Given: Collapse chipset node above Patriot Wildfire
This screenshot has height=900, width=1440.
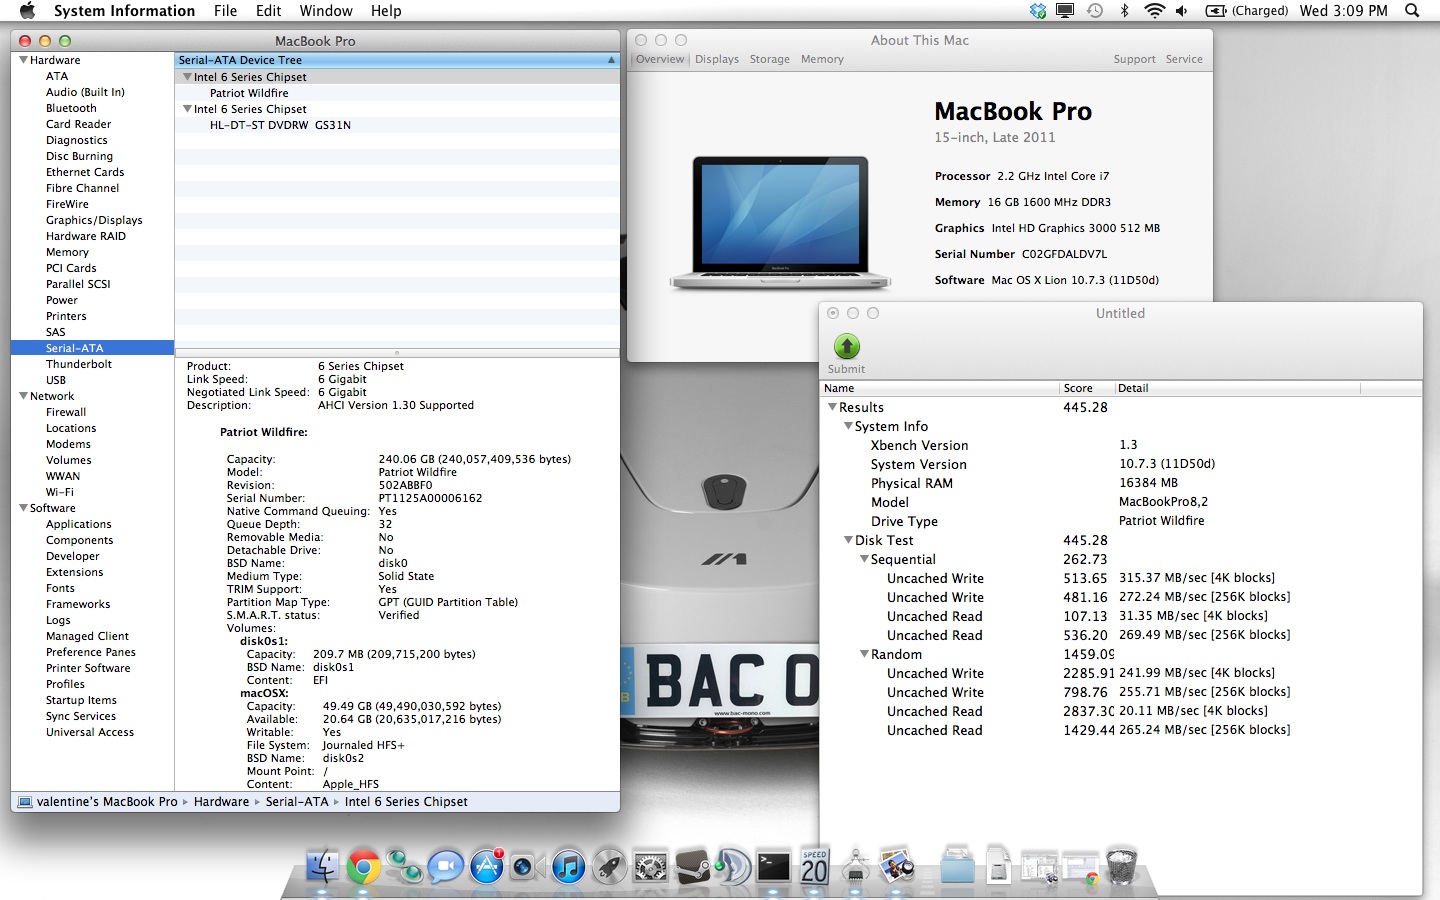Looking at the screenshot, I should [187, 77].
